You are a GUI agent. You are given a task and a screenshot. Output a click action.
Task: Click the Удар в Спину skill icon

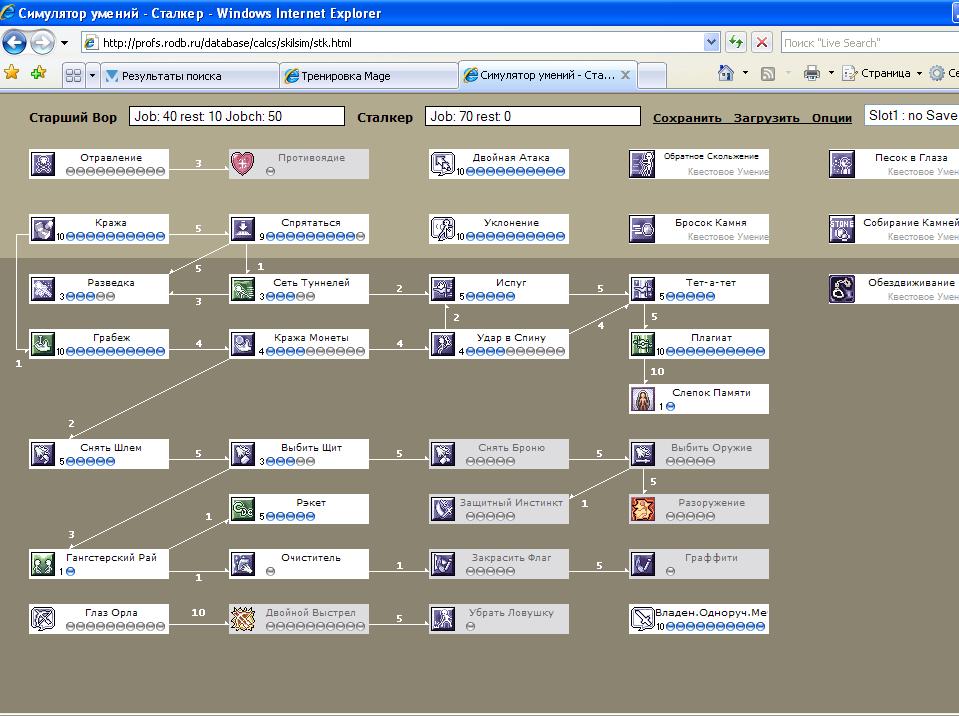click(443, 344)
